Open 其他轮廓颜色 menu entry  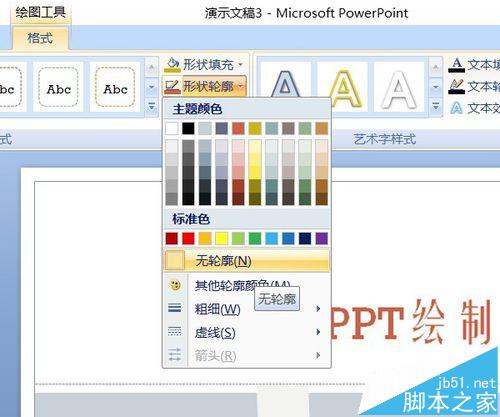click(247, 285)
